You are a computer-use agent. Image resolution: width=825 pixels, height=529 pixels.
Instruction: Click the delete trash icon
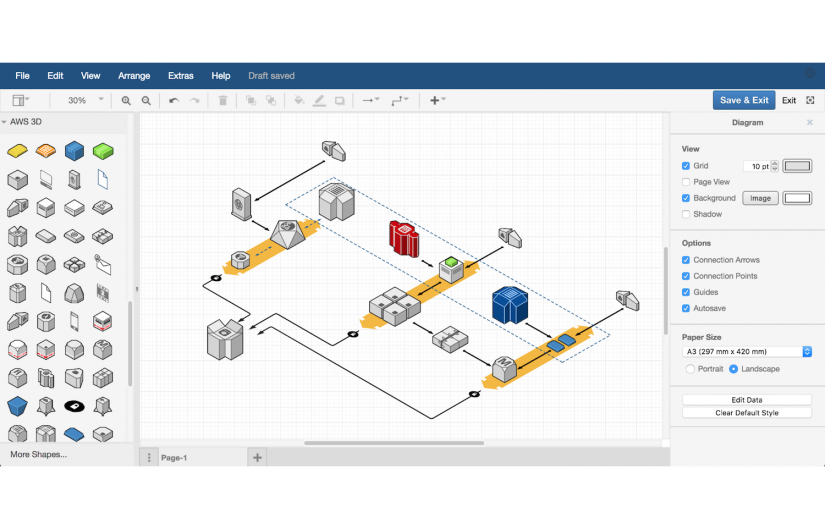(223, 101)
